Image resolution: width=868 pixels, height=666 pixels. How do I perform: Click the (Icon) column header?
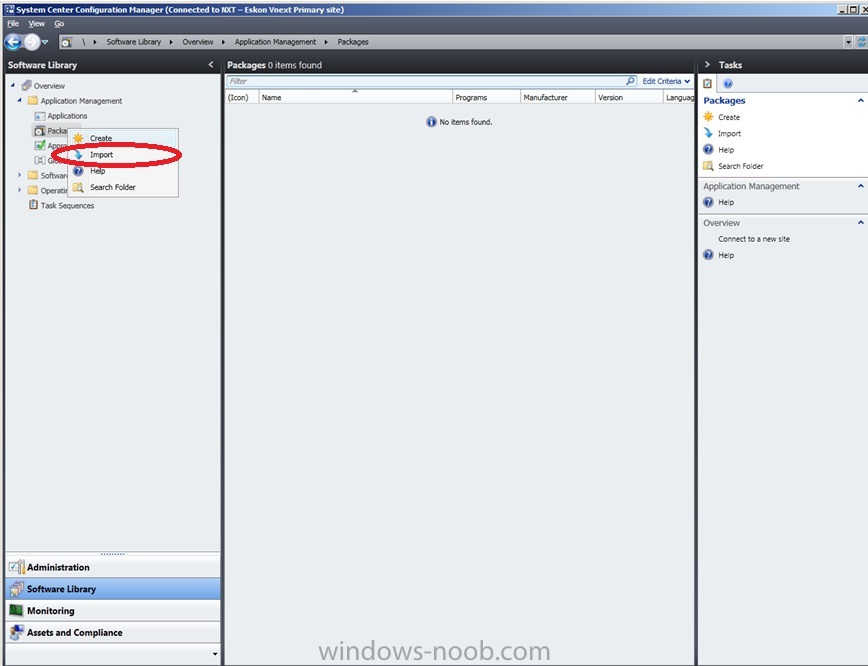click(242, 97)
